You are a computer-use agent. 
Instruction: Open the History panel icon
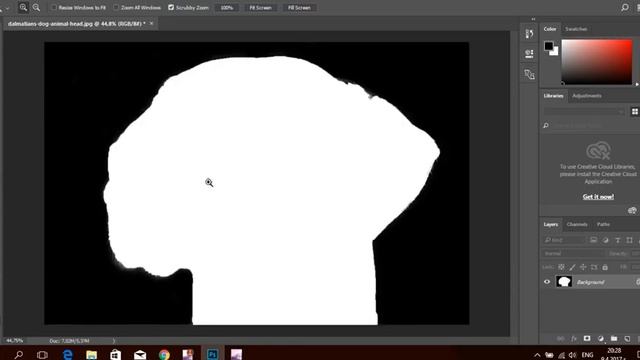click(x=529, y=33)
